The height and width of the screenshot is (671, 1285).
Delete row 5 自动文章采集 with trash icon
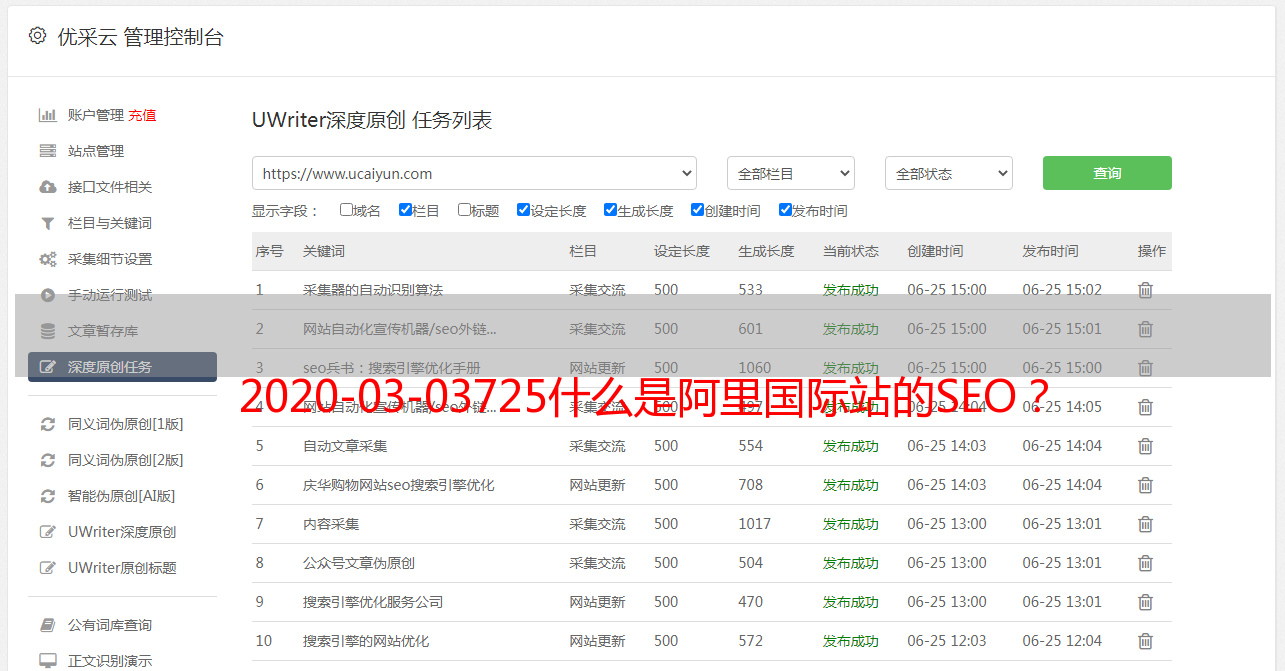[1145, 446]
